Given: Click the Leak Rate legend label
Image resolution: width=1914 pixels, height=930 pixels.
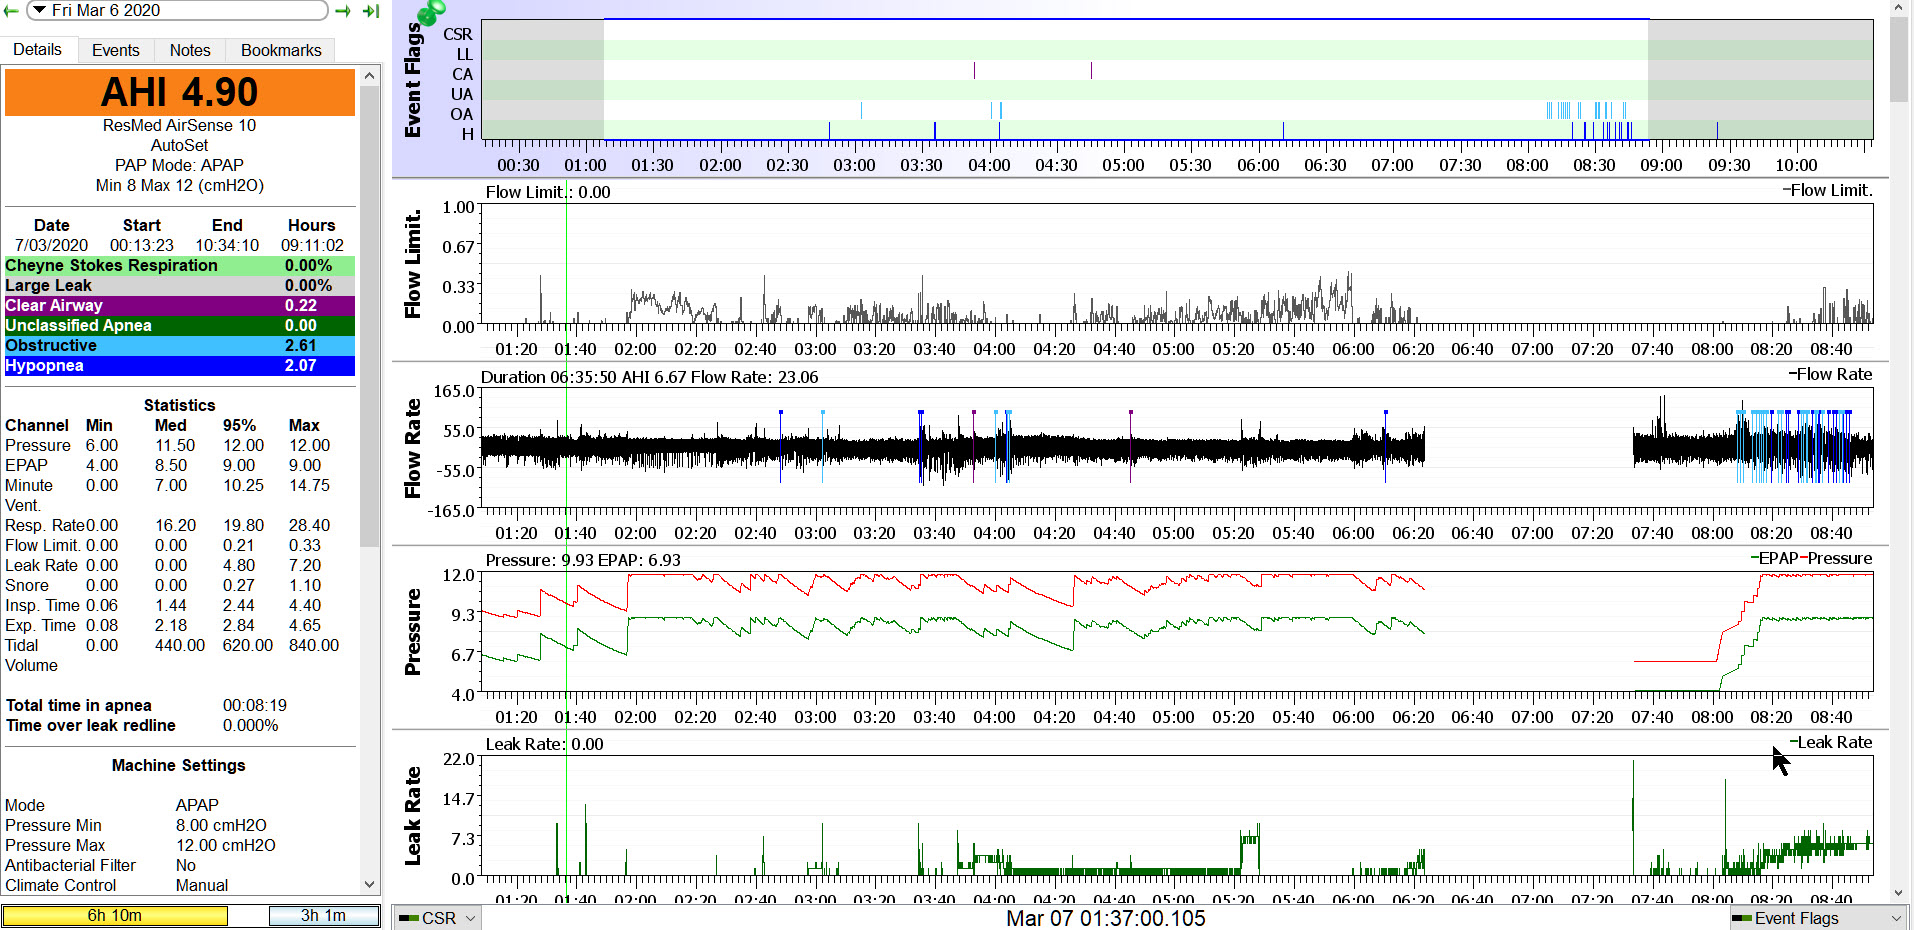Looking at the screenshot, I should point(1830,742).
